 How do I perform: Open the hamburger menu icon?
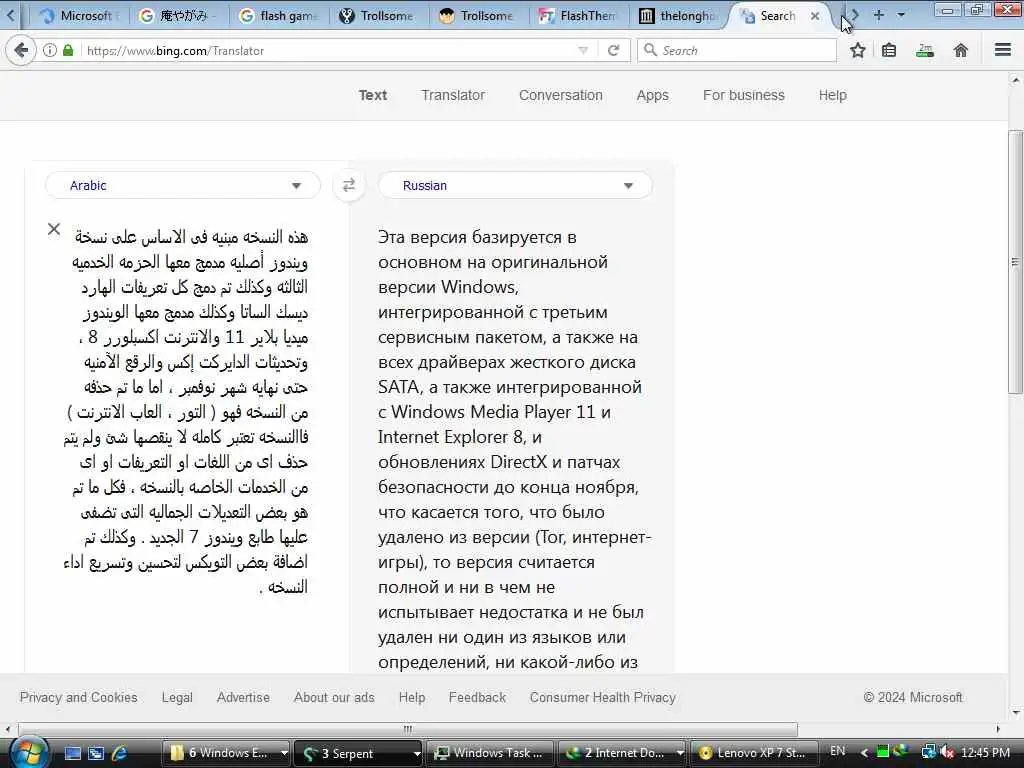1002,50
